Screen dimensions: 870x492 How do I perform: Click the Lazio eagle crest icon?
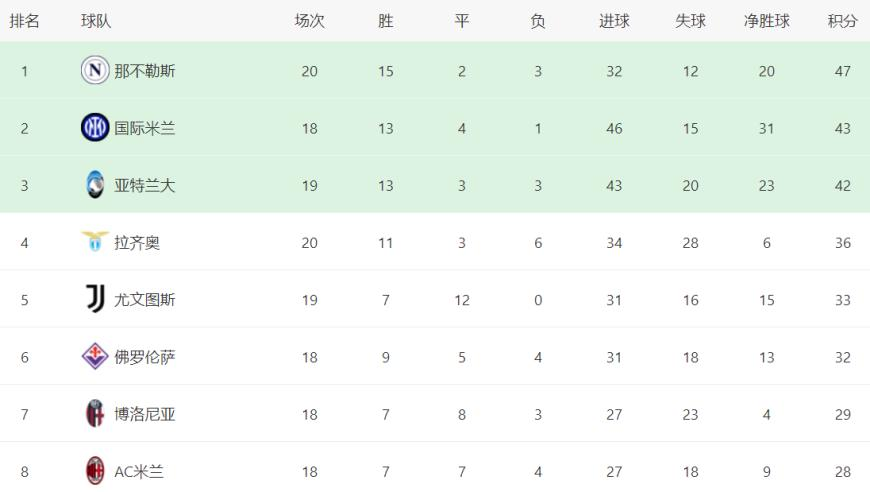(x=95, y=242)
